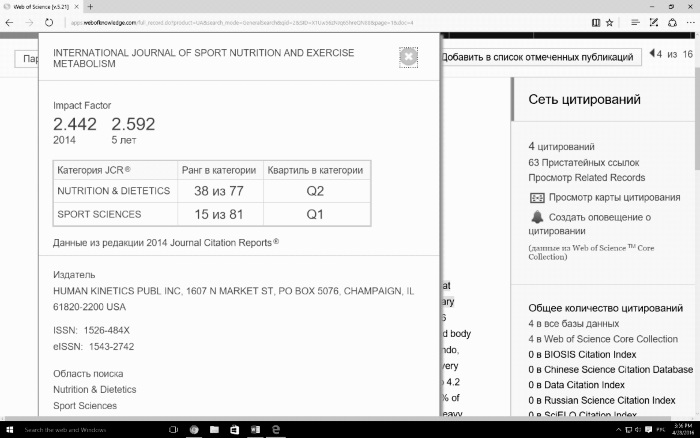Viewport: 700px width, 438px height.
Task: Click the 'Квартиль в категории' column header
Action: (x=317, y=170)
